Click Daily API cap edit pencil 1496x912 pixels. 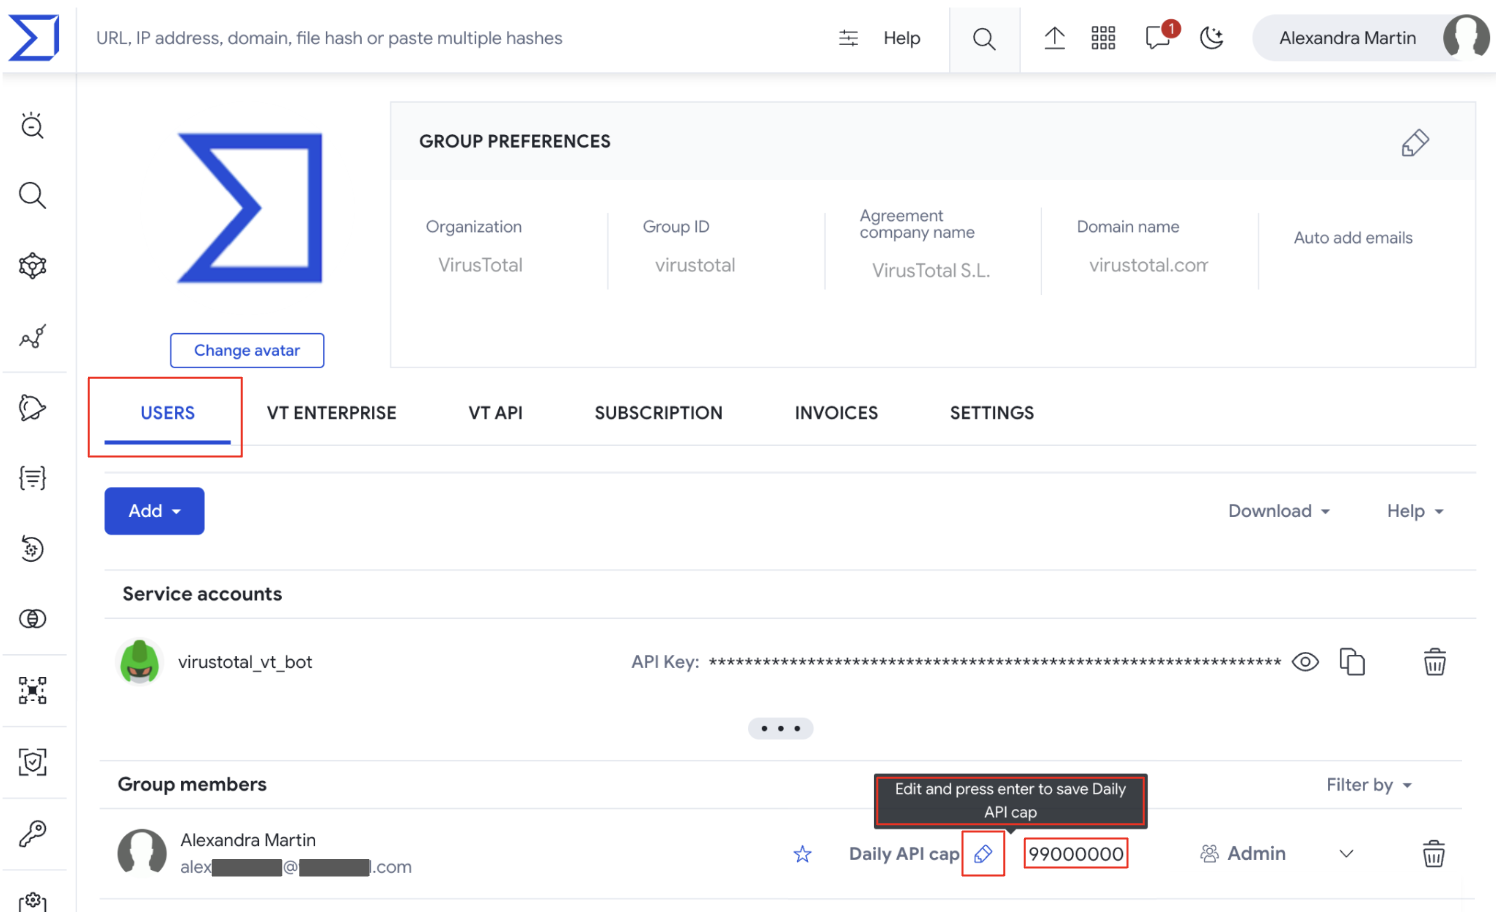983,854
